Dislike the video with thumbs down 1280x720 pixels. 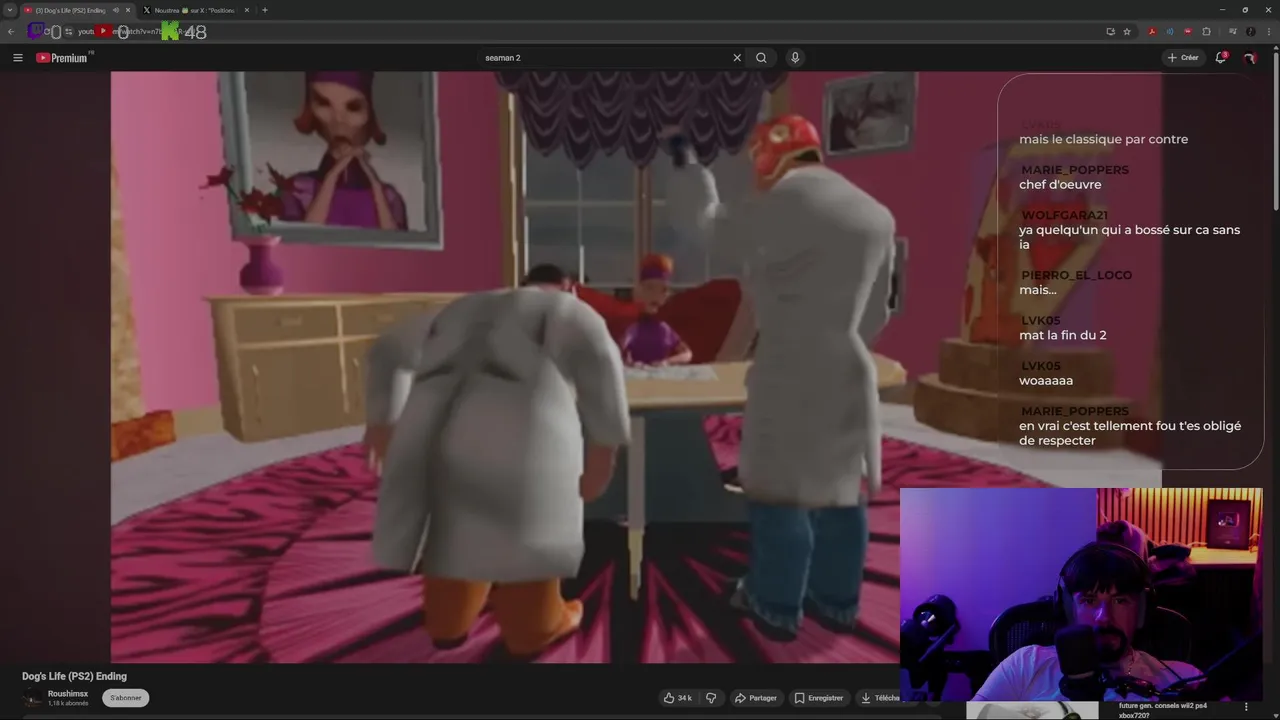pyautogui.click(x=711, y=698)
